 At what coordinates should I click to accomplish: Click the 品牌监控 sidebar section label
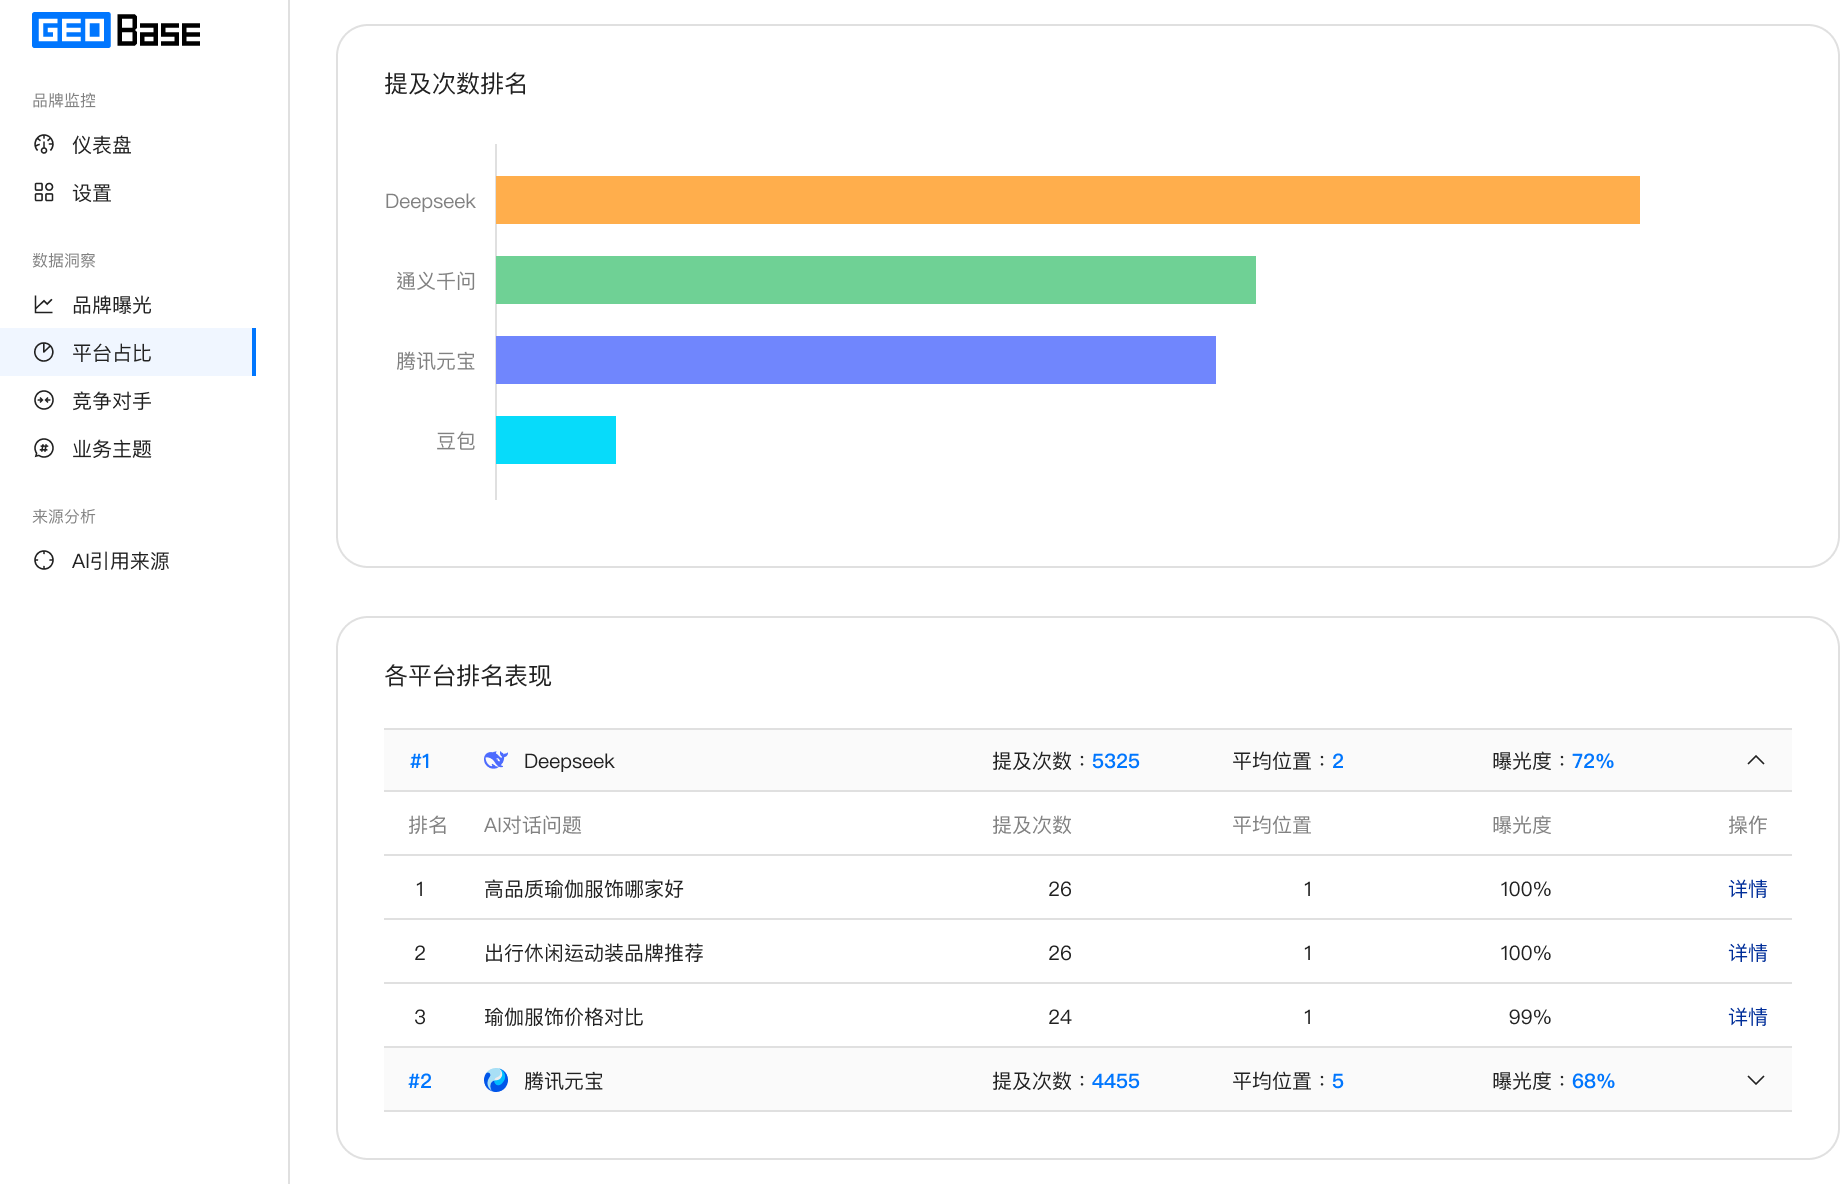pyautogui.click(x=64, y=100)
